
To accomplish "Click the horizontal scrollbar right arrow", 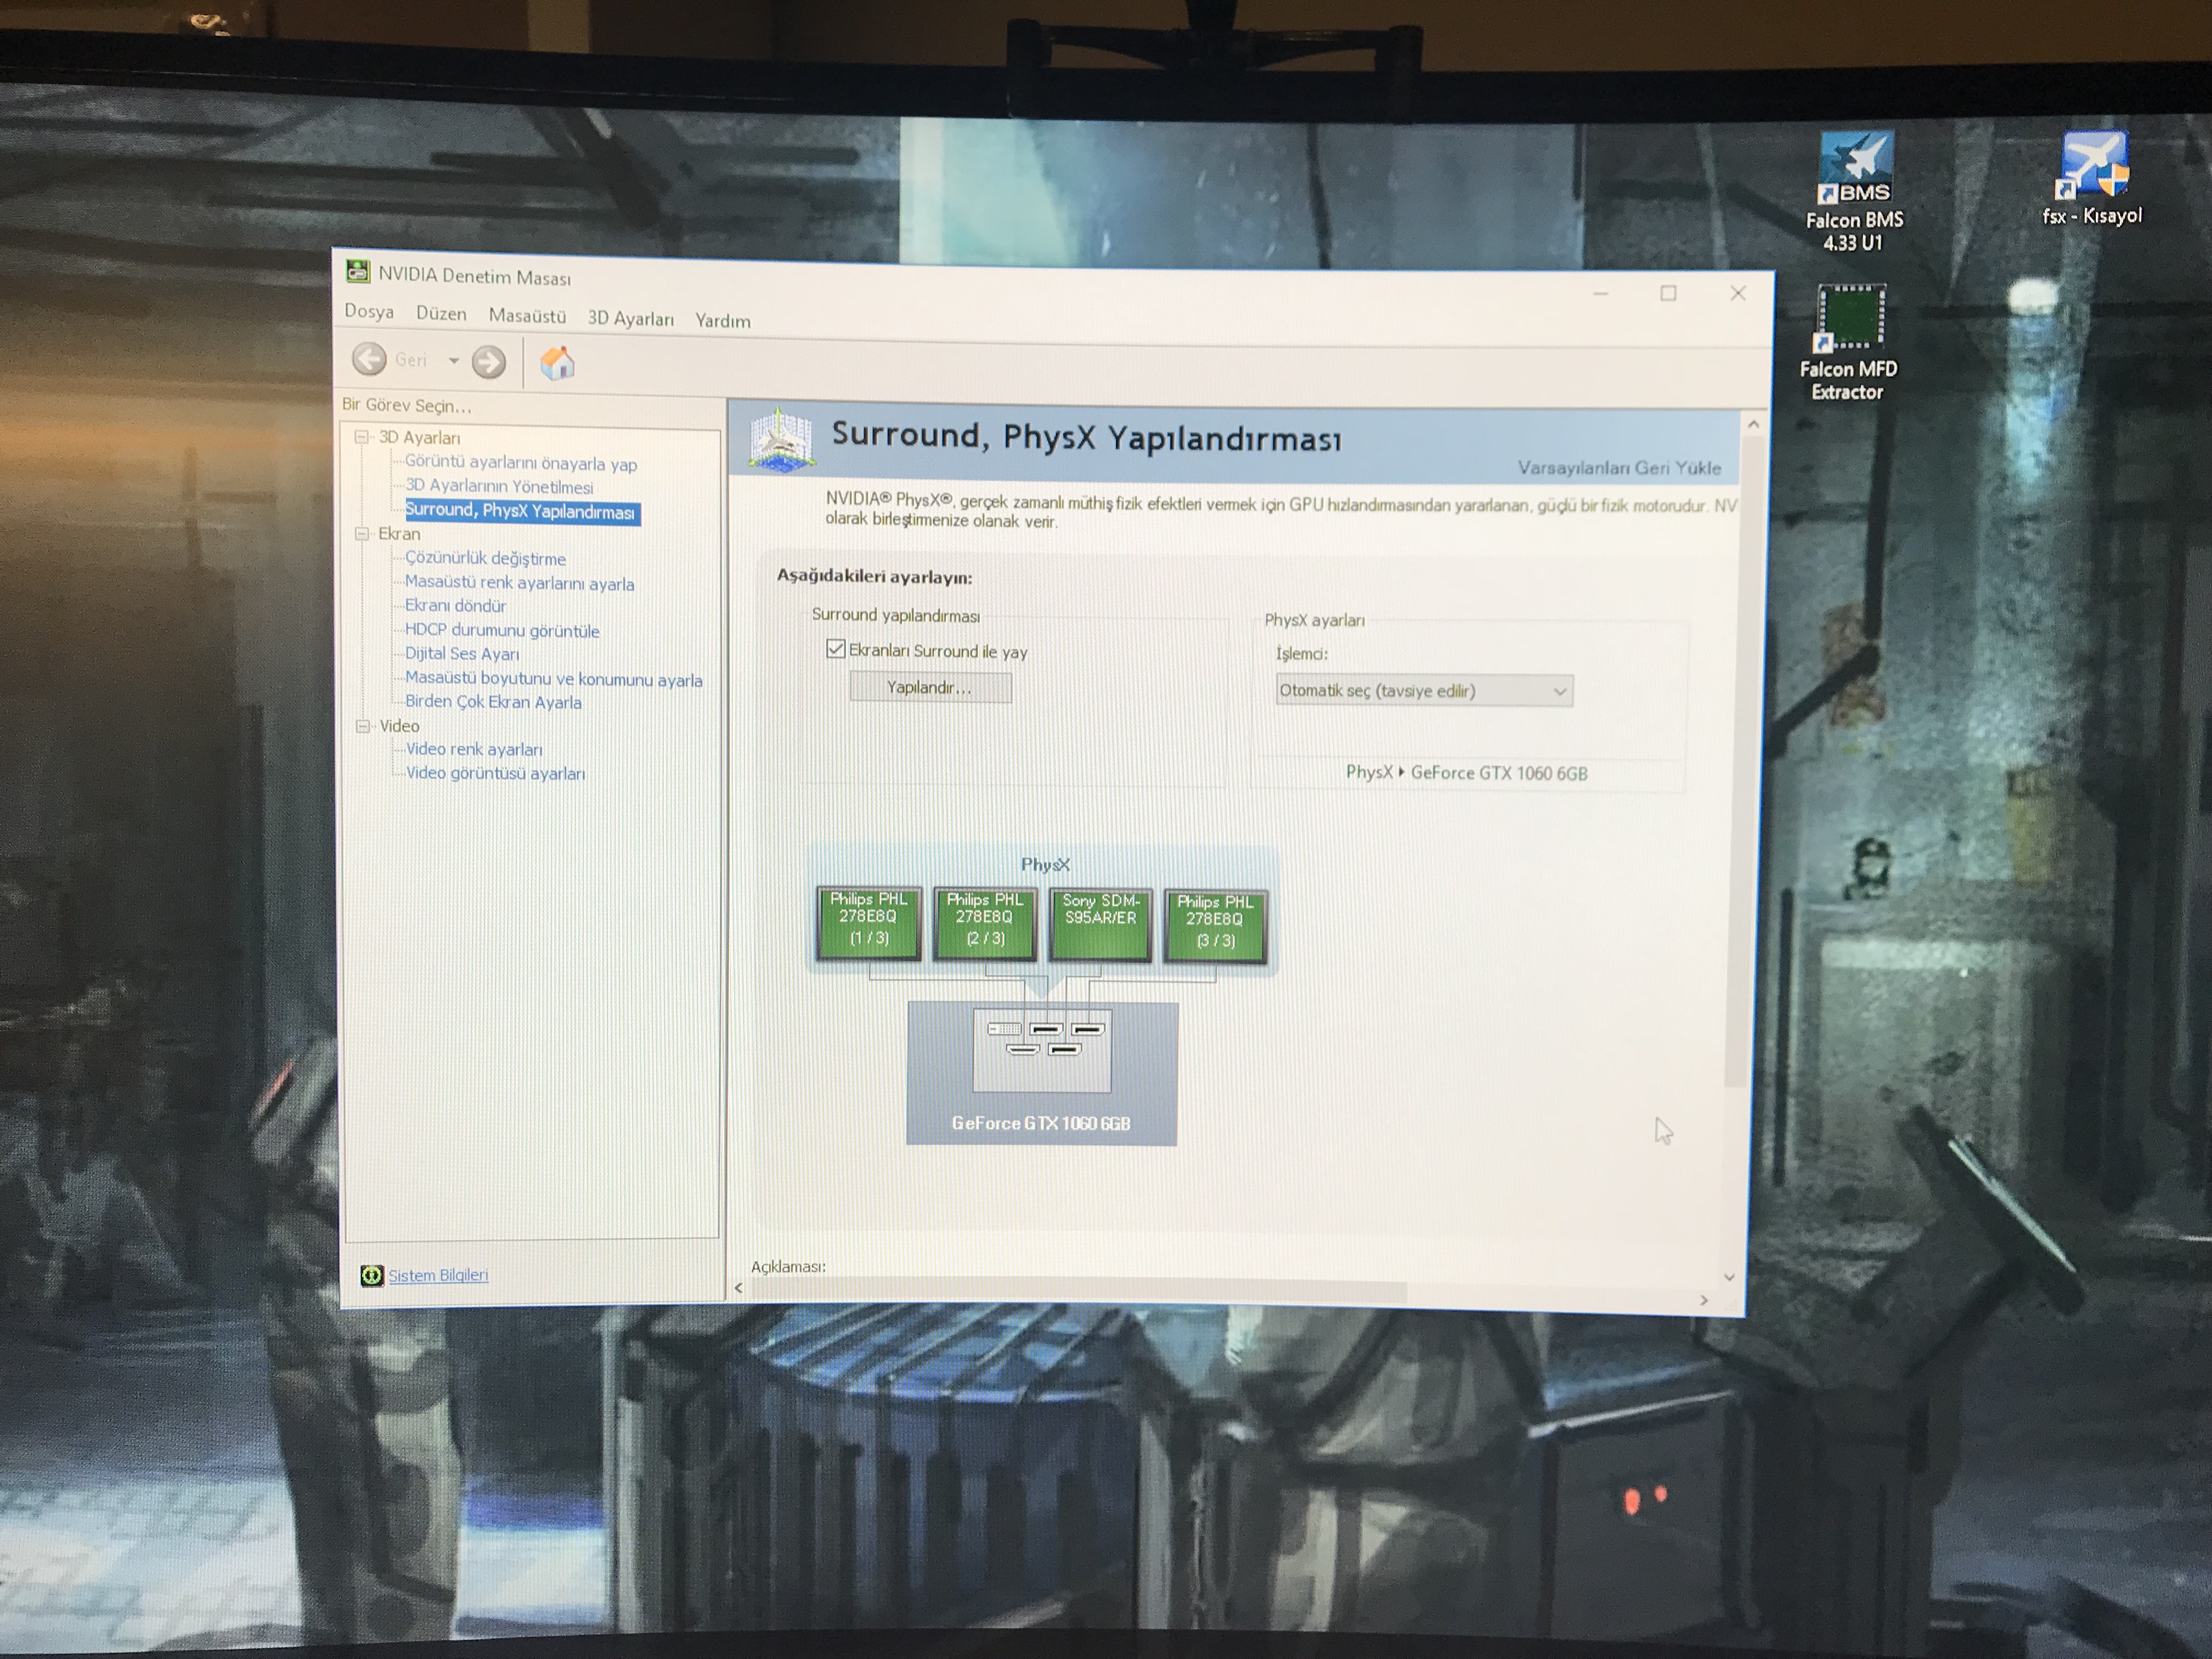I will pyautogui.click(x=1704, y=1300).
